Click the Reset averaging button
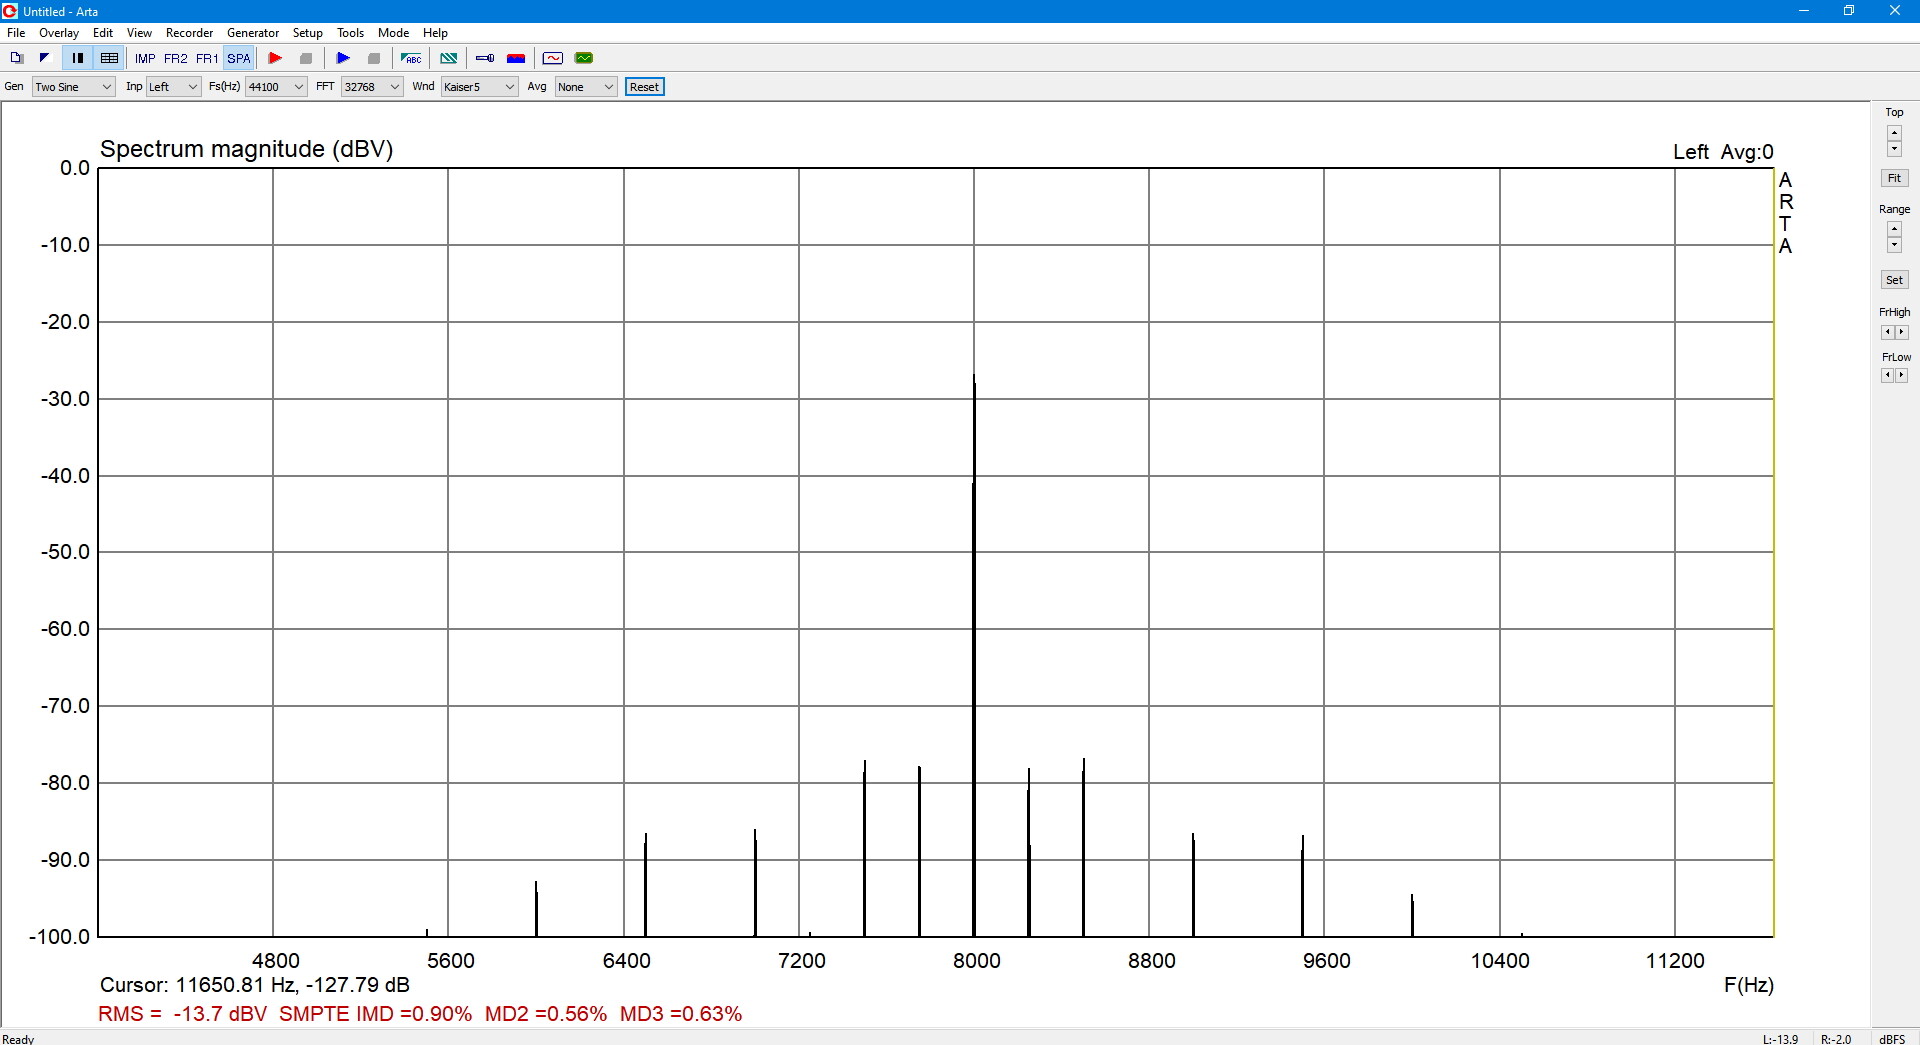 pos(645,87)
